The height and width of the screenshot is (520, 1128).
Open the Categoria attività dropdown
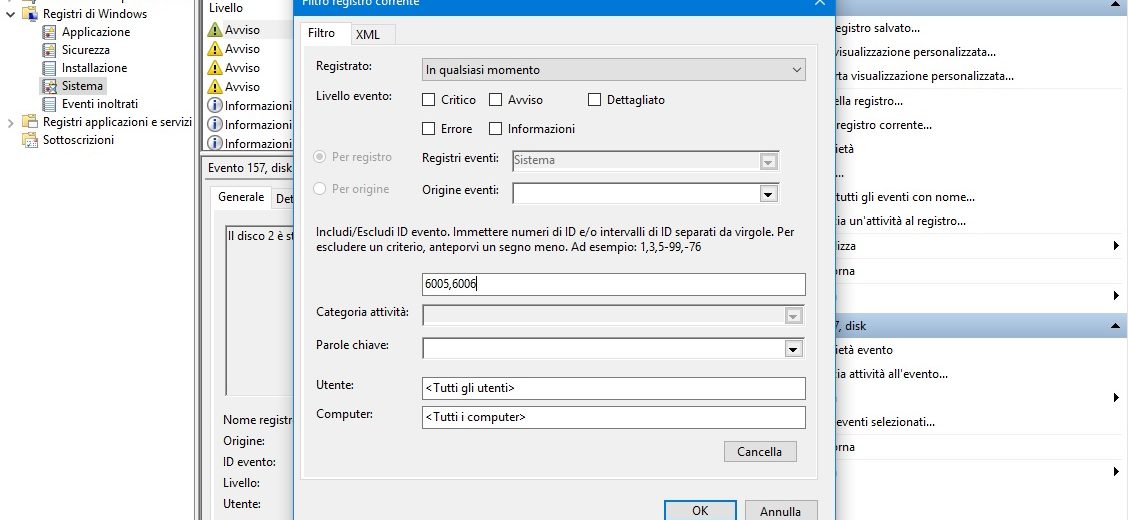[793, 316]
